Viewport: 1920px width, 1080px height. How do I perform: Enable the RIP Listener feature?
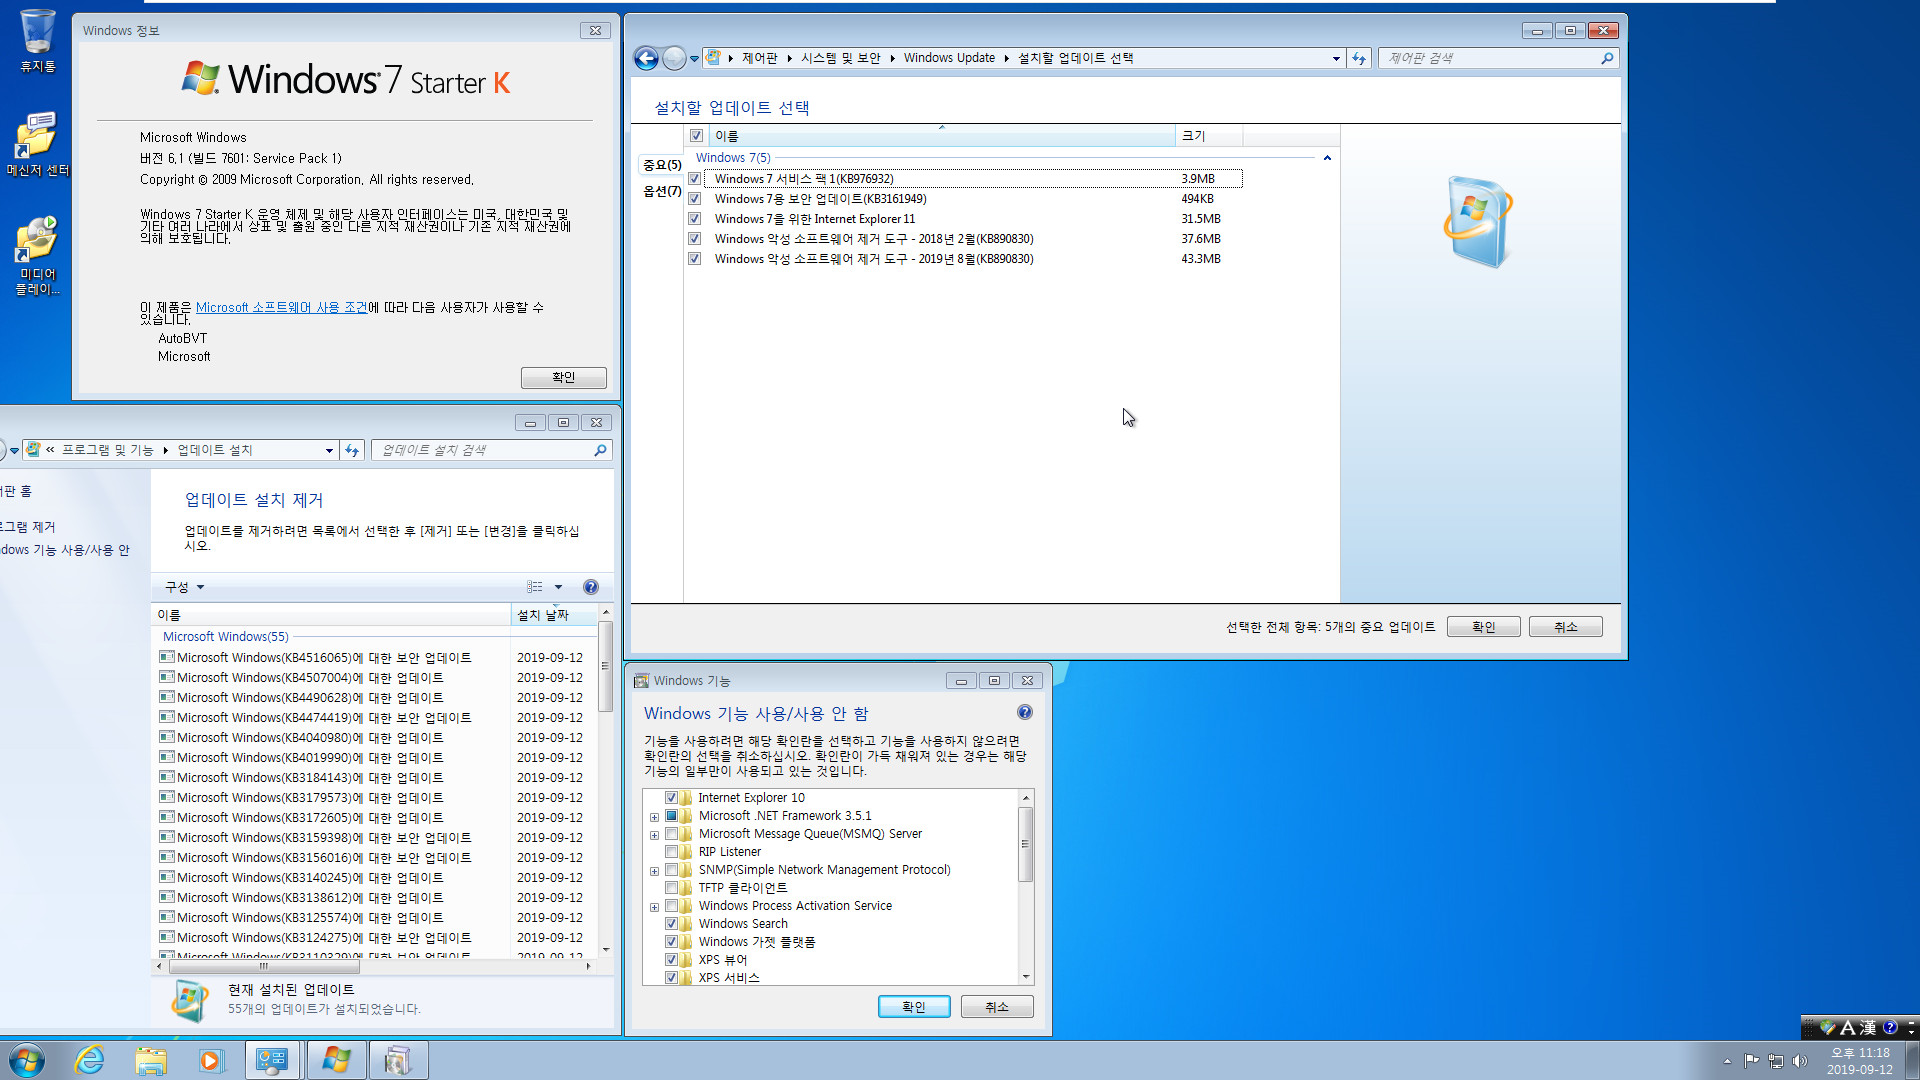click(671, 852)
